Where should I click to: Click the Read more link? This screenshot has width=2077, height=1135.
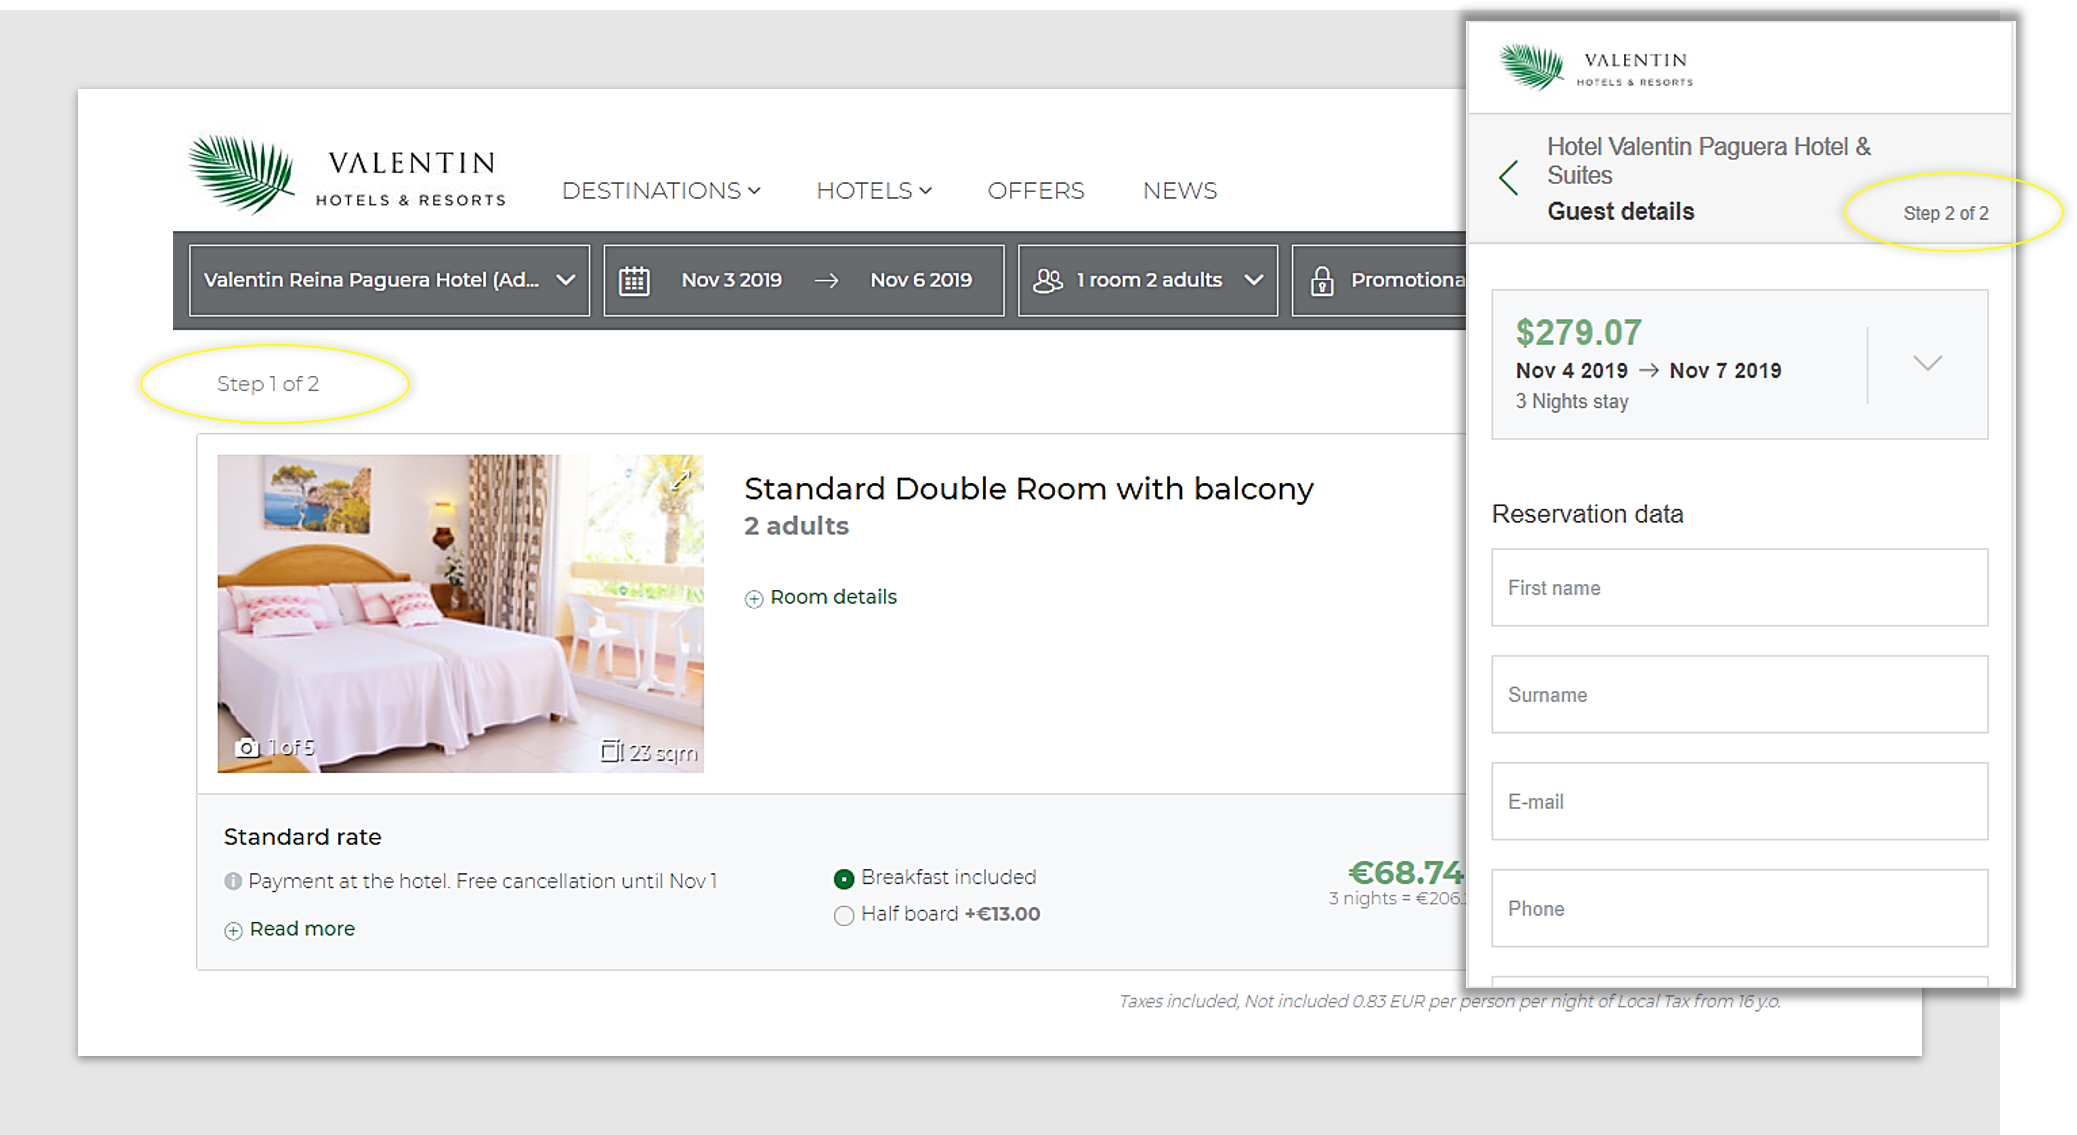pos(302,929)
